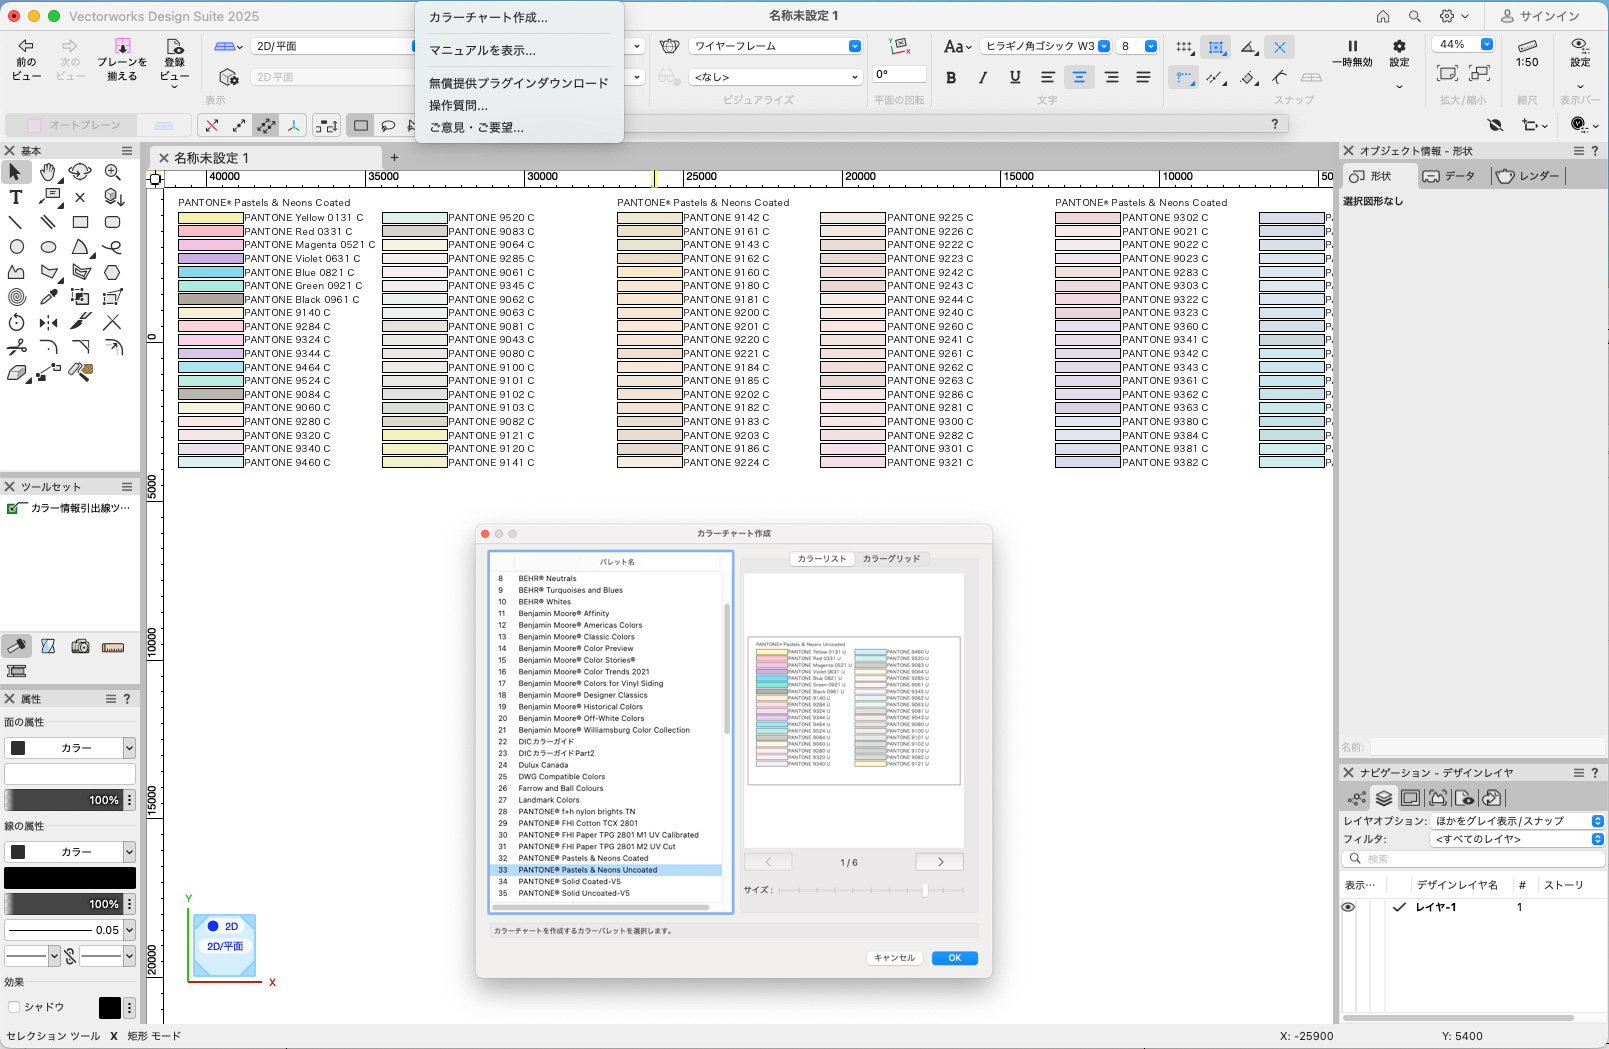Select the Selection arrow tool in Basic palette
Screen dimensions: 1609x1049
click(15, 172)
